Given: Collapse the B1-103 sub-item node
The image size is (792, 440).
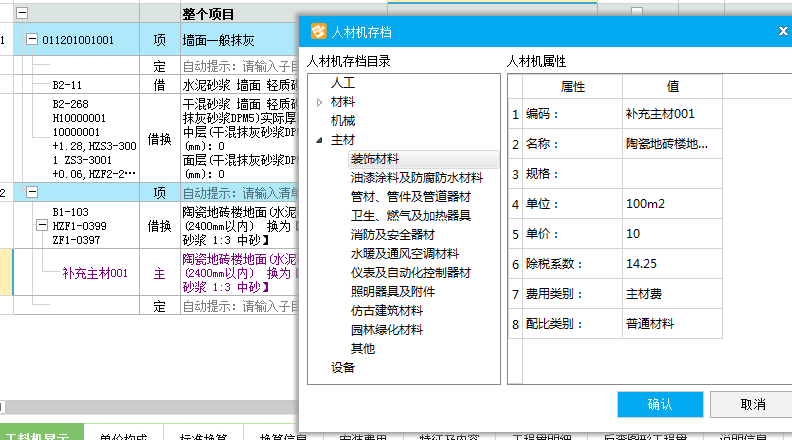Looking at the screenshot, I should [x=42, y=225].
